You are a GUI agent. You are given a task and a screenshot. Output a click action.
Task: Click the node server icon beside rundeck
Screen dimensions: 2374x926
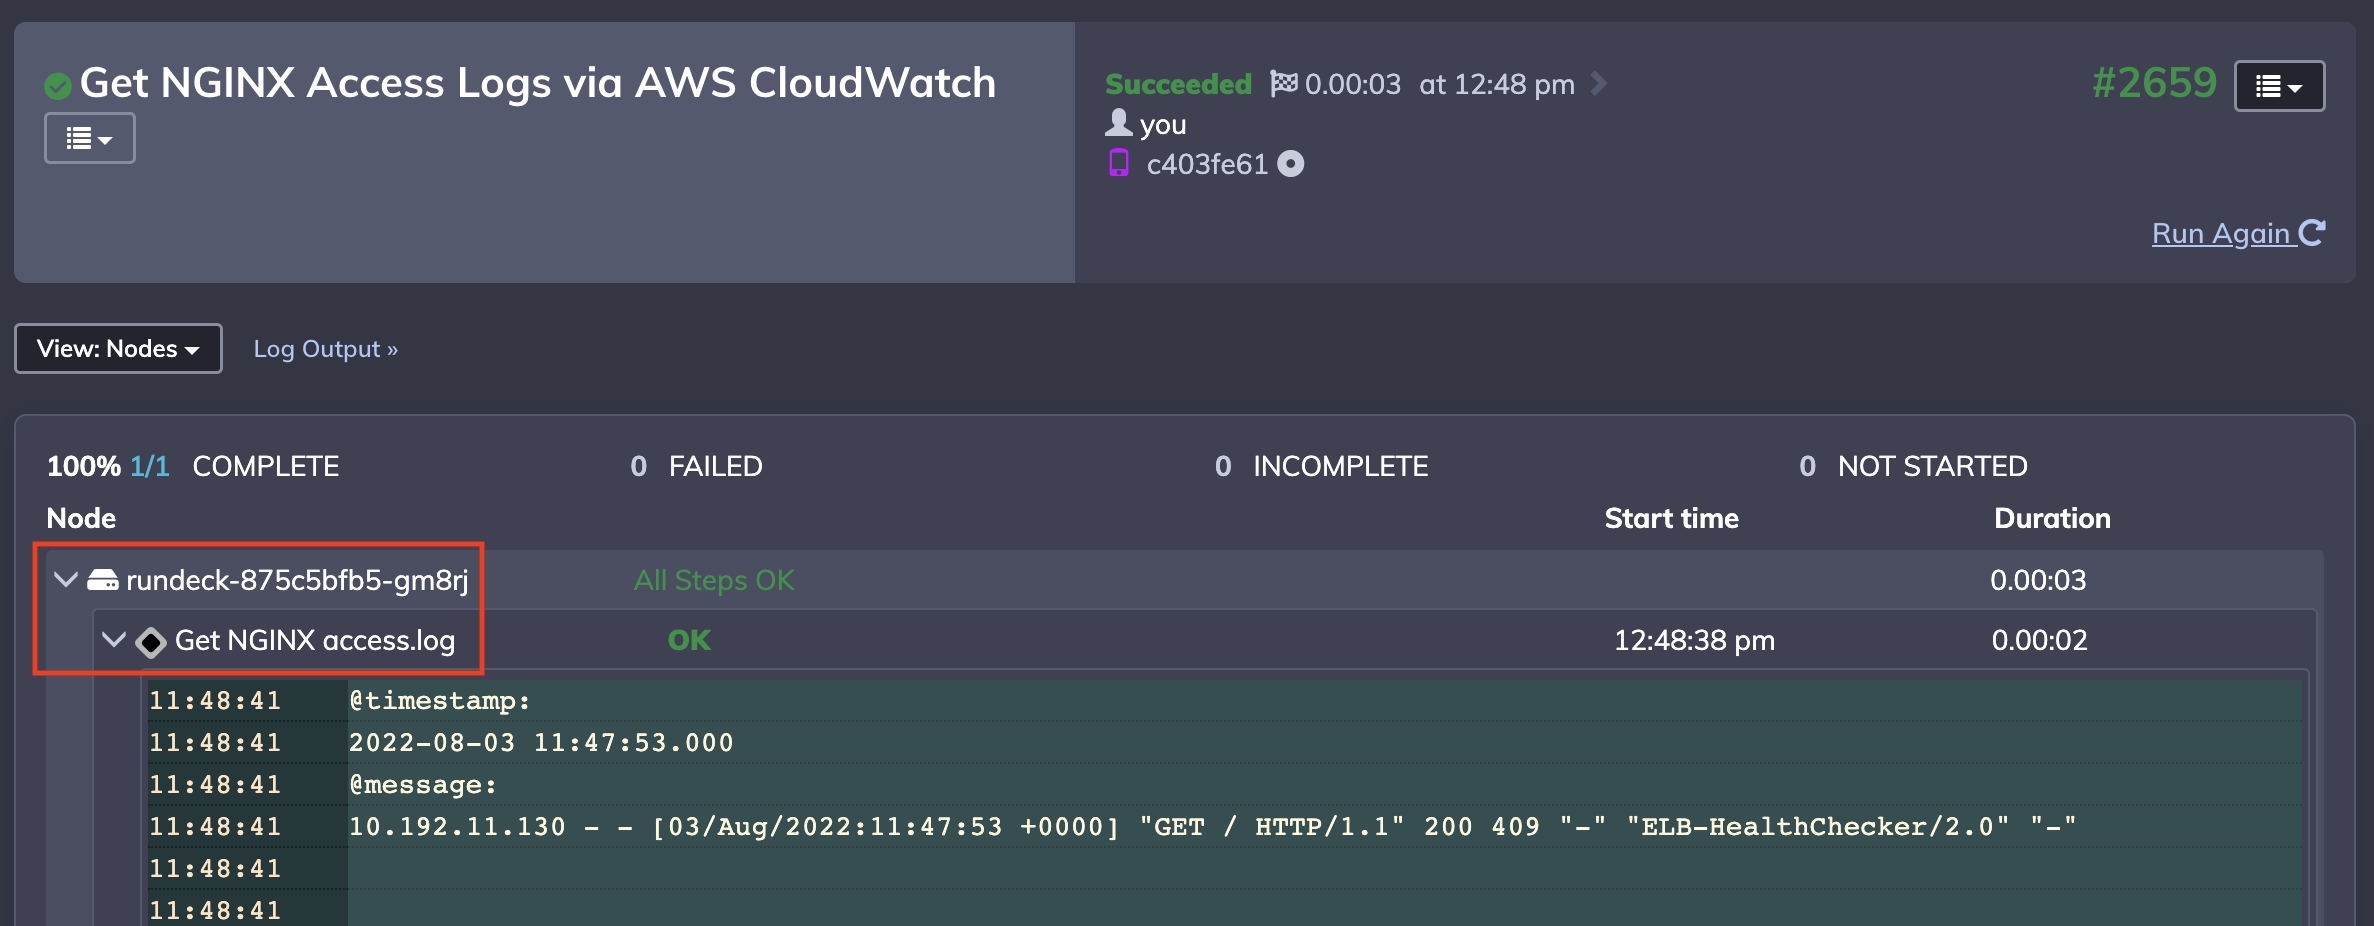click(103, 580)
